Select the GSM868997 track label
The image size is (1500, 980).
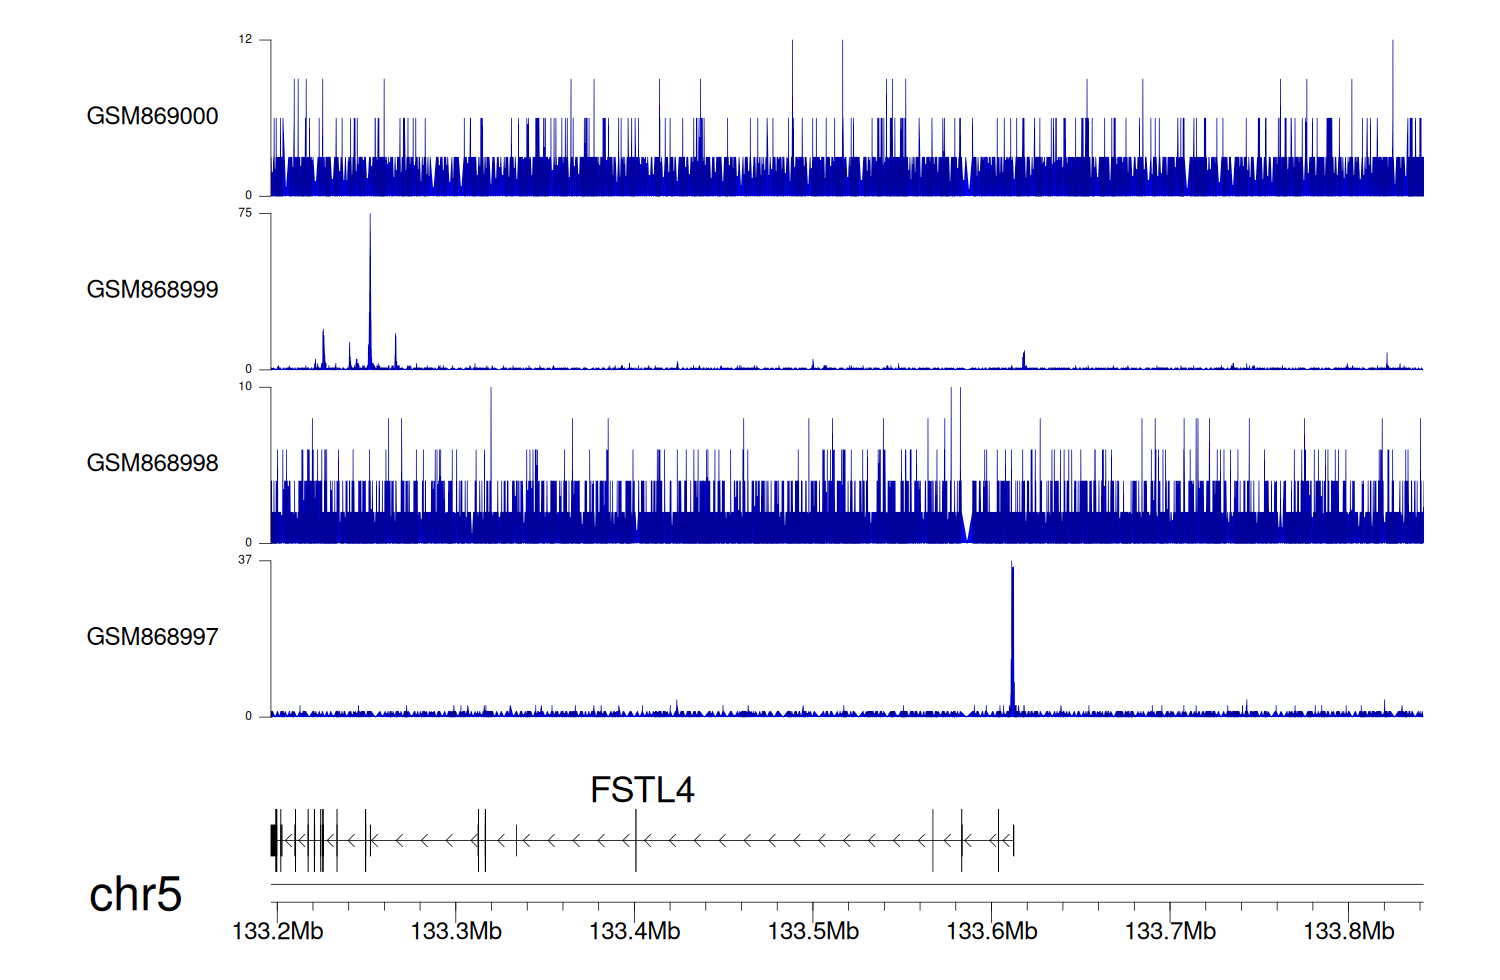coord(152,637)
